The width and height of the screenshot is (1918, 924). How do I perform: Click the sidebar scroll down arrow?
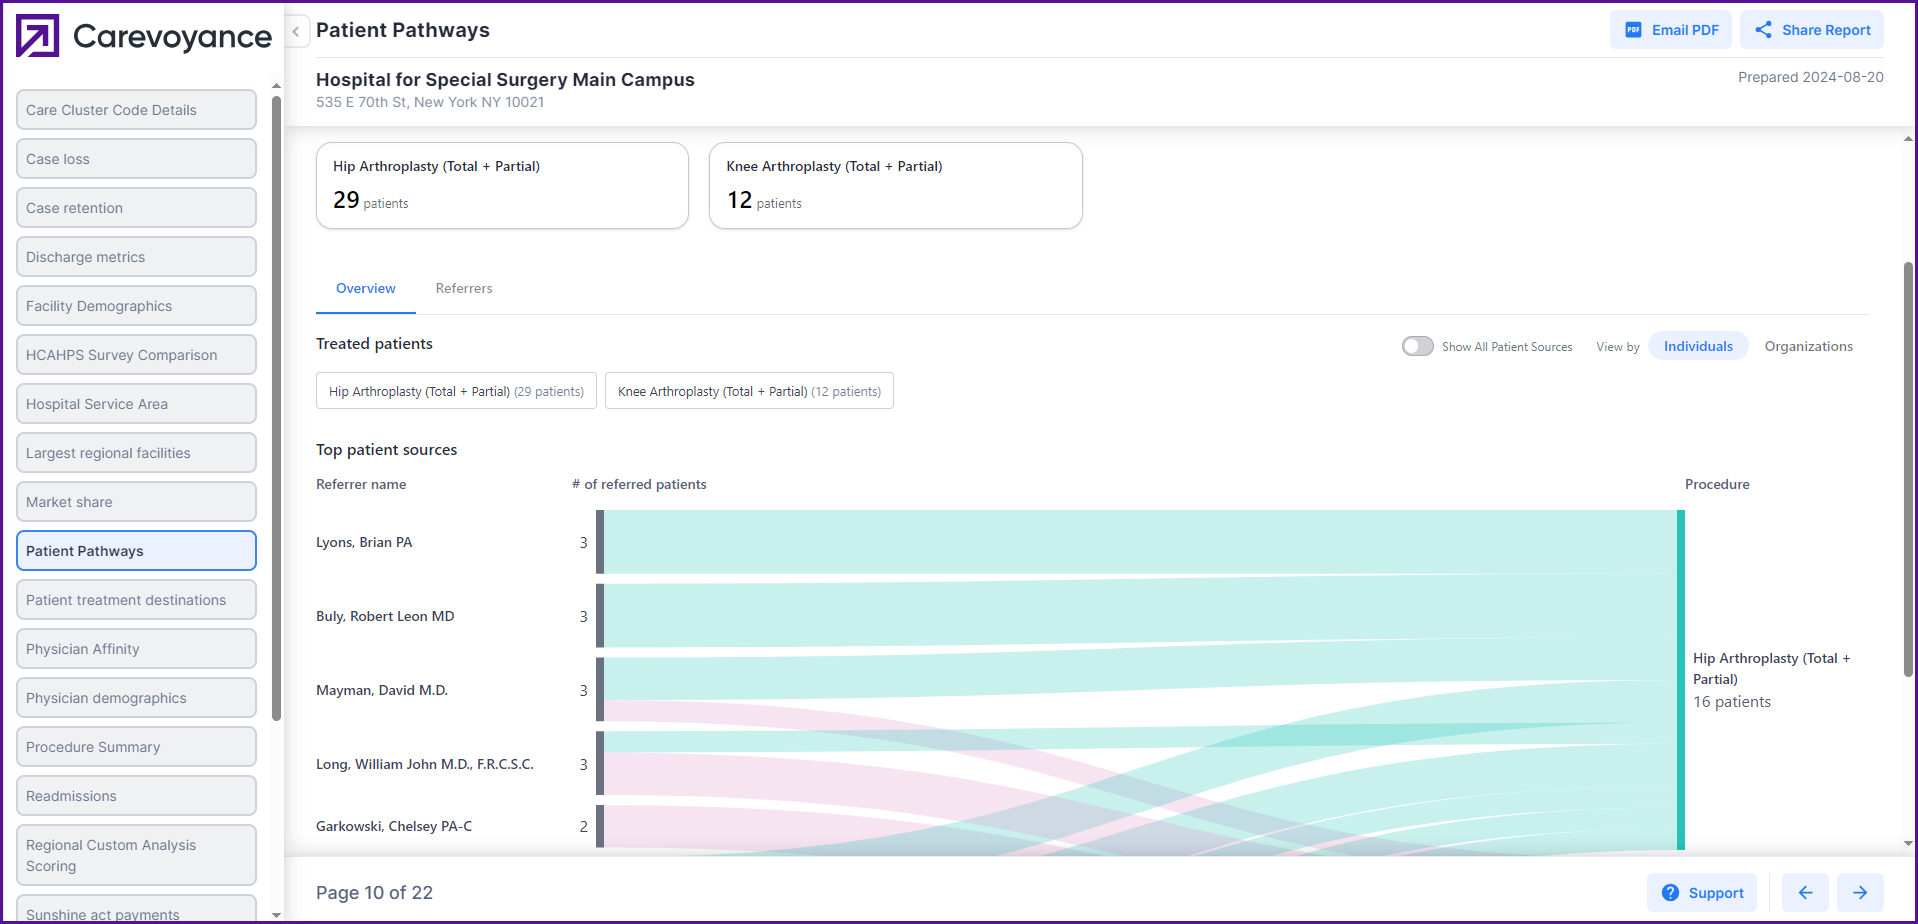tap(277, 914)
